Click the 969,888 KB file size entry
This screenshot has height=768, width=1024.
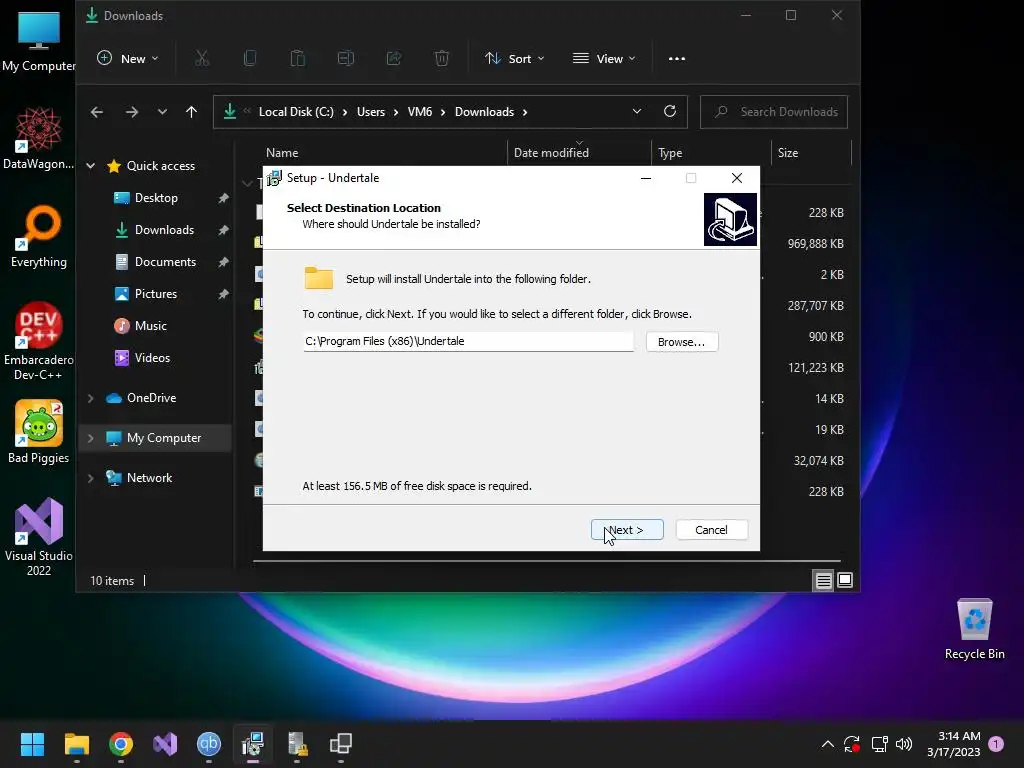[x=815, y=244]
